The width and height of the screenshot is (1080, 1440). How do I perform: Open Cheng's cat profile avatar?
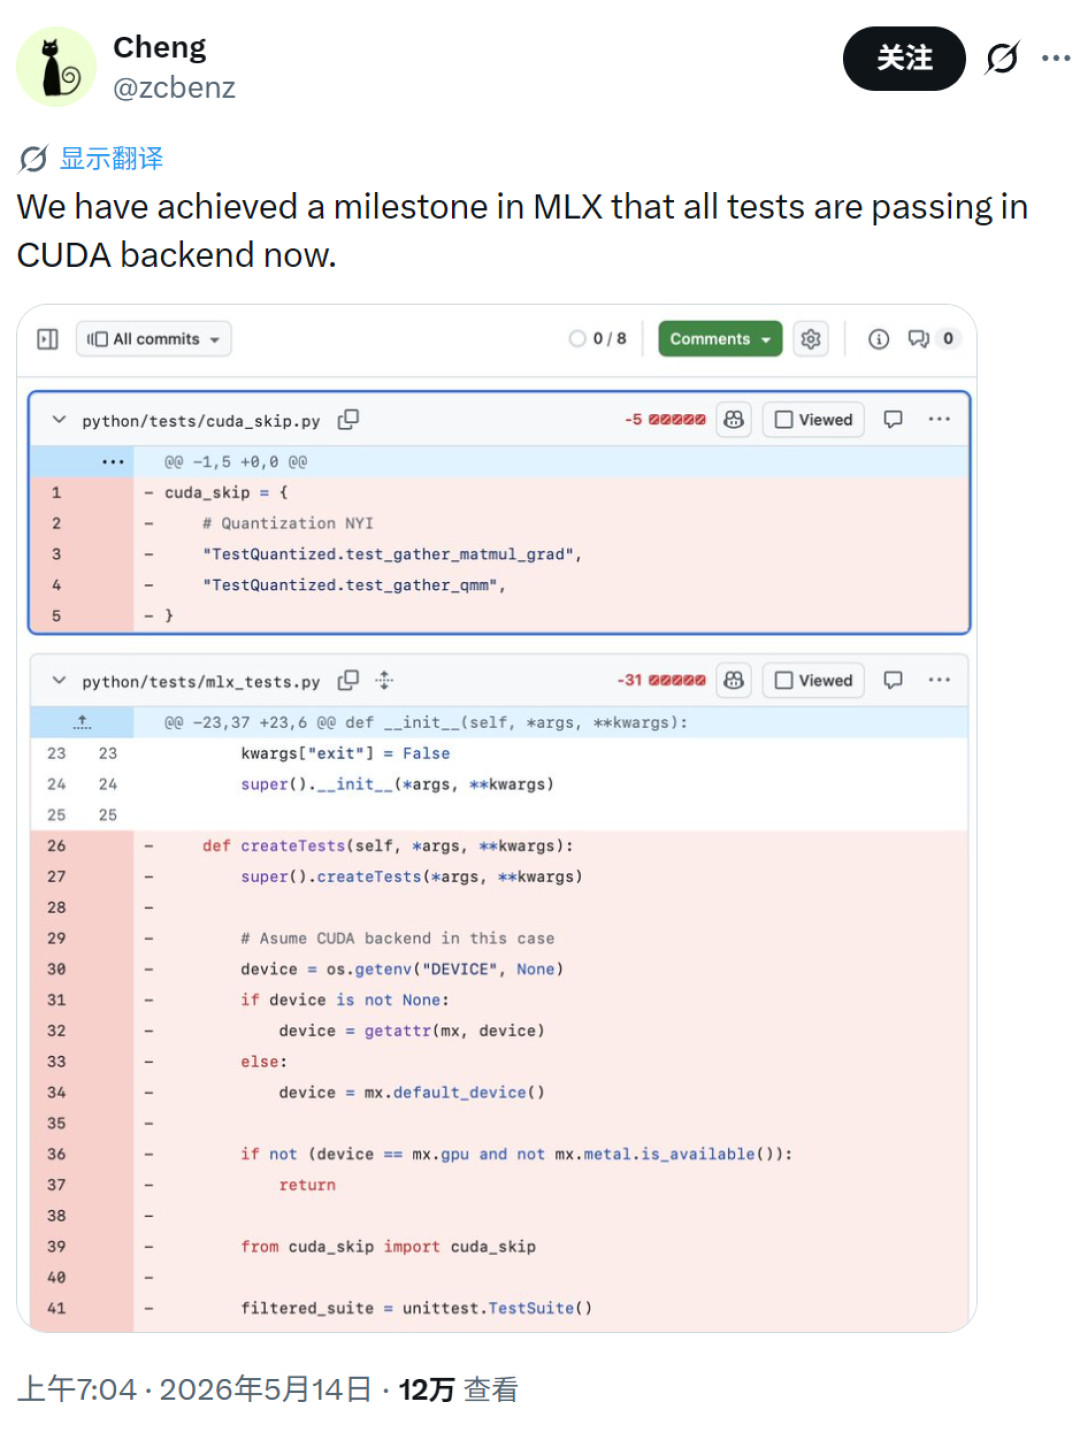(x=56, y=67)
